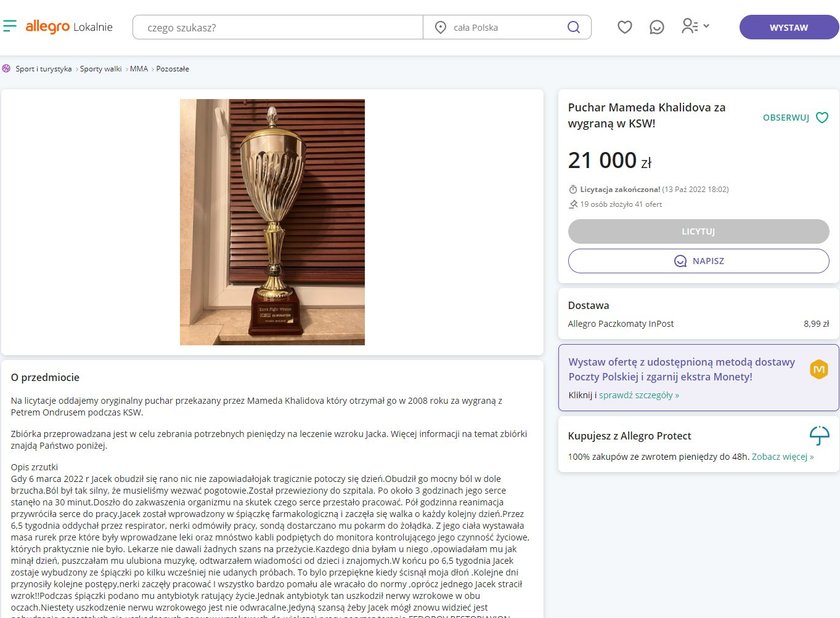Click the Allegro Lokalnie logo
The image size is (840, 618).
(x=69, y=27)
